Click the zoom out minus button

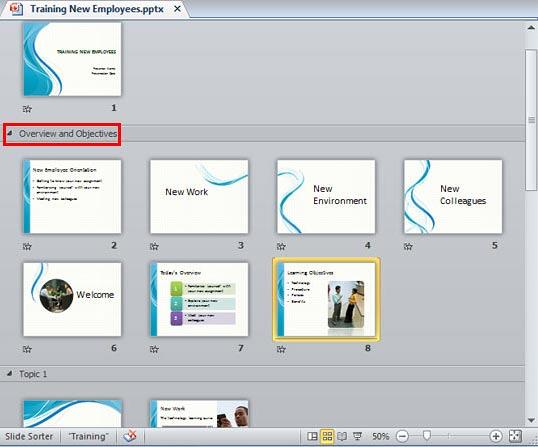402,436
